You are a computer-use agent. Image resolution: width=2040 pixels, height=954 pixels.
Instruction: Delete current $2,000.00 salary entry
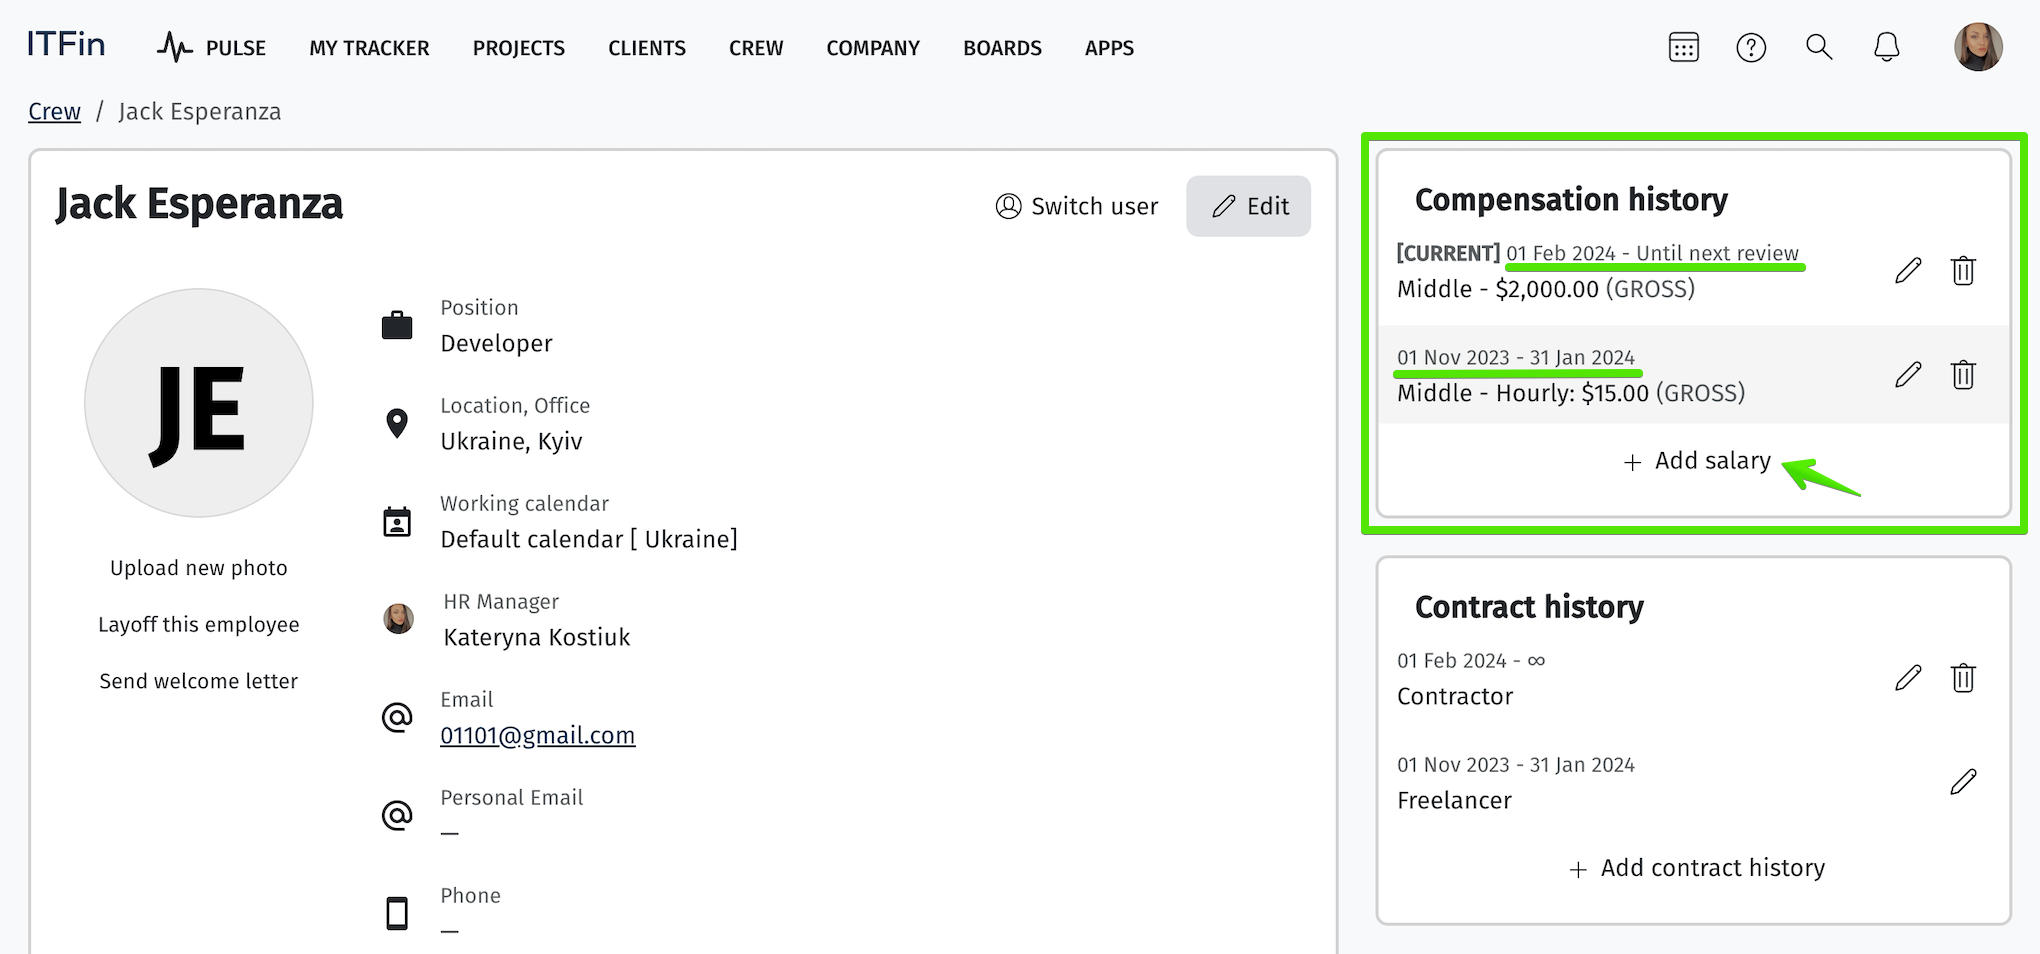click(1963, 271)
